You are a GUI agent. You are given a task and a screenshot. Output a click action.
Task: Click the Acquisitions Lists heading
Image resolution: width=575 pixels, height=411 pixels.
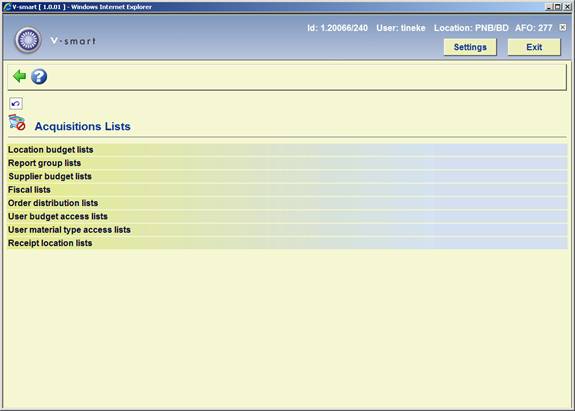point(83,126)
